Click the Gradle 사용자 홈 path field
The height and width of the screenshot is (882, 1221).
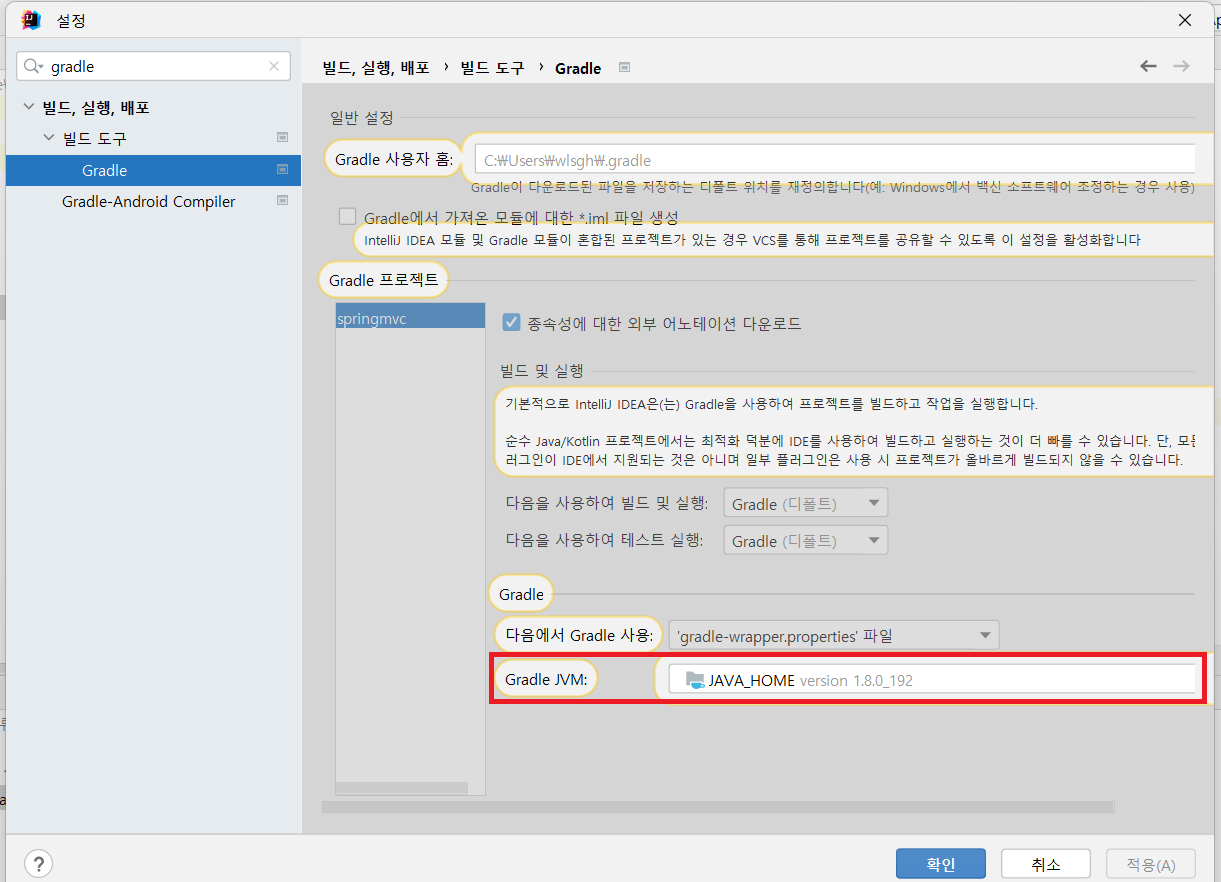836,159
